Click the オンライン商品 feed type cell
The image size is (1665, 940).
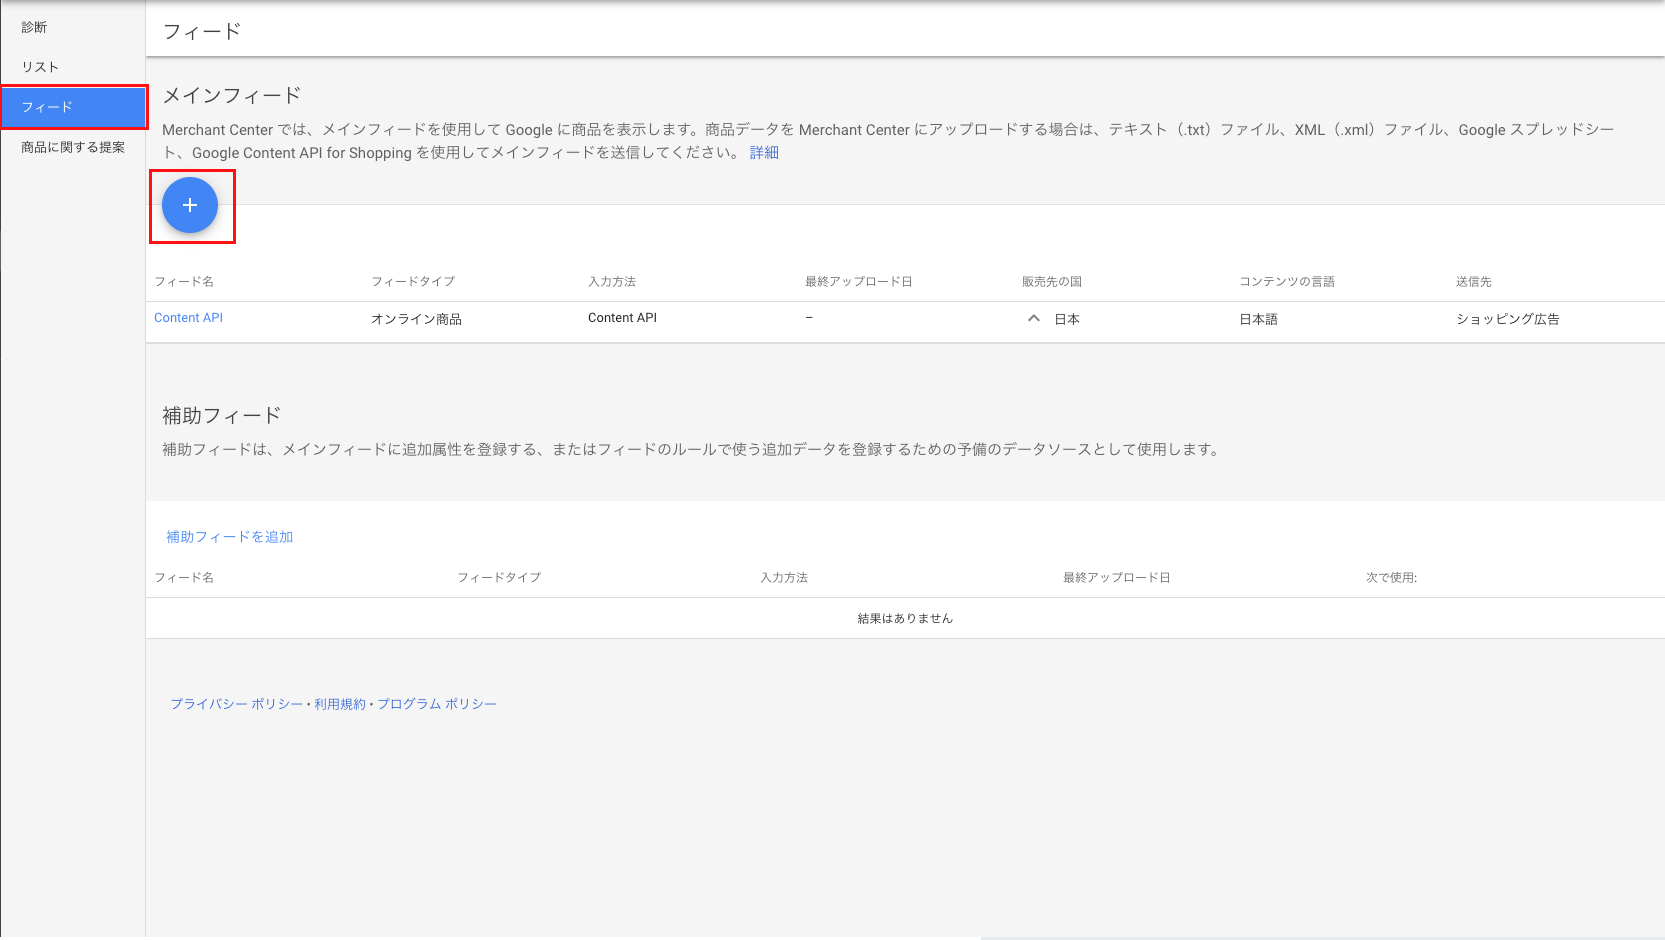pyautogui.click(x=416, y=319)
